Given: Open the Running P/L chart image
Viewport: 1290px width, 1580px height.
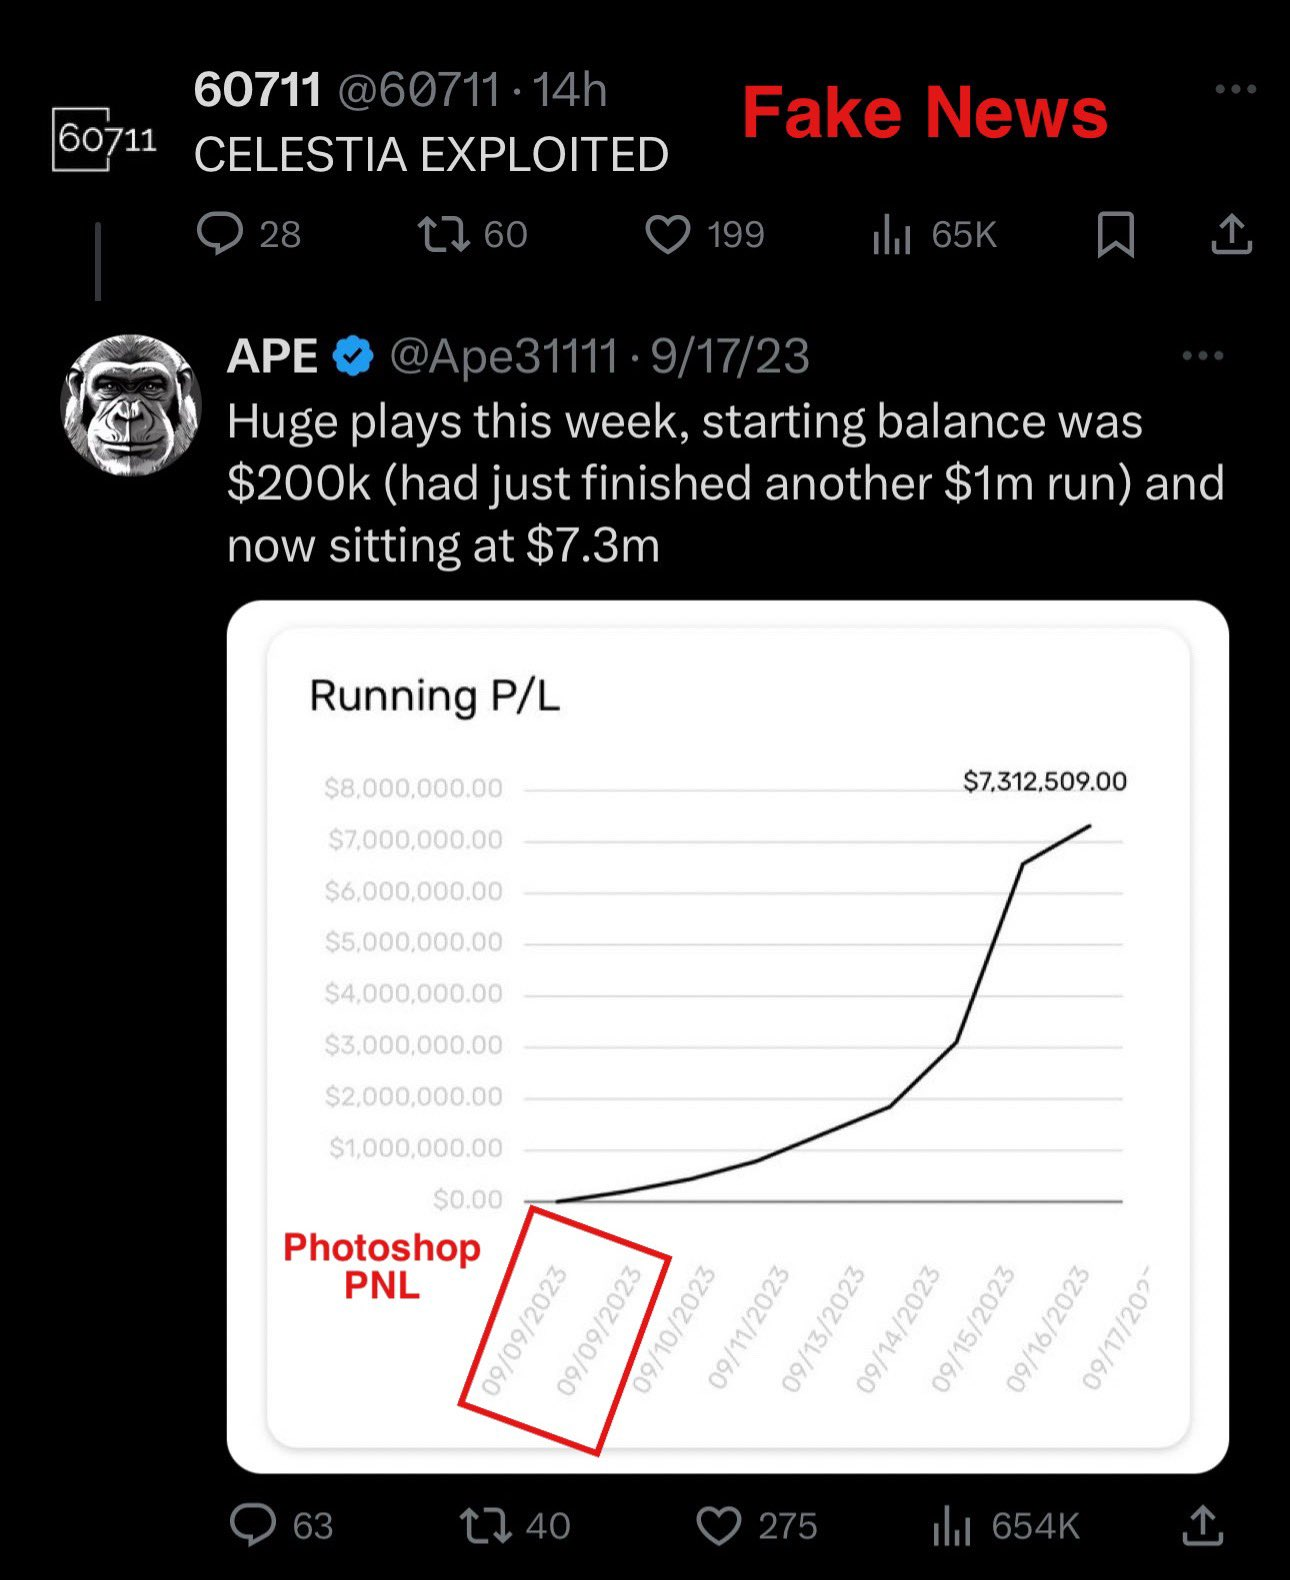Looking at the screenshot, I should click(728, 1037).
